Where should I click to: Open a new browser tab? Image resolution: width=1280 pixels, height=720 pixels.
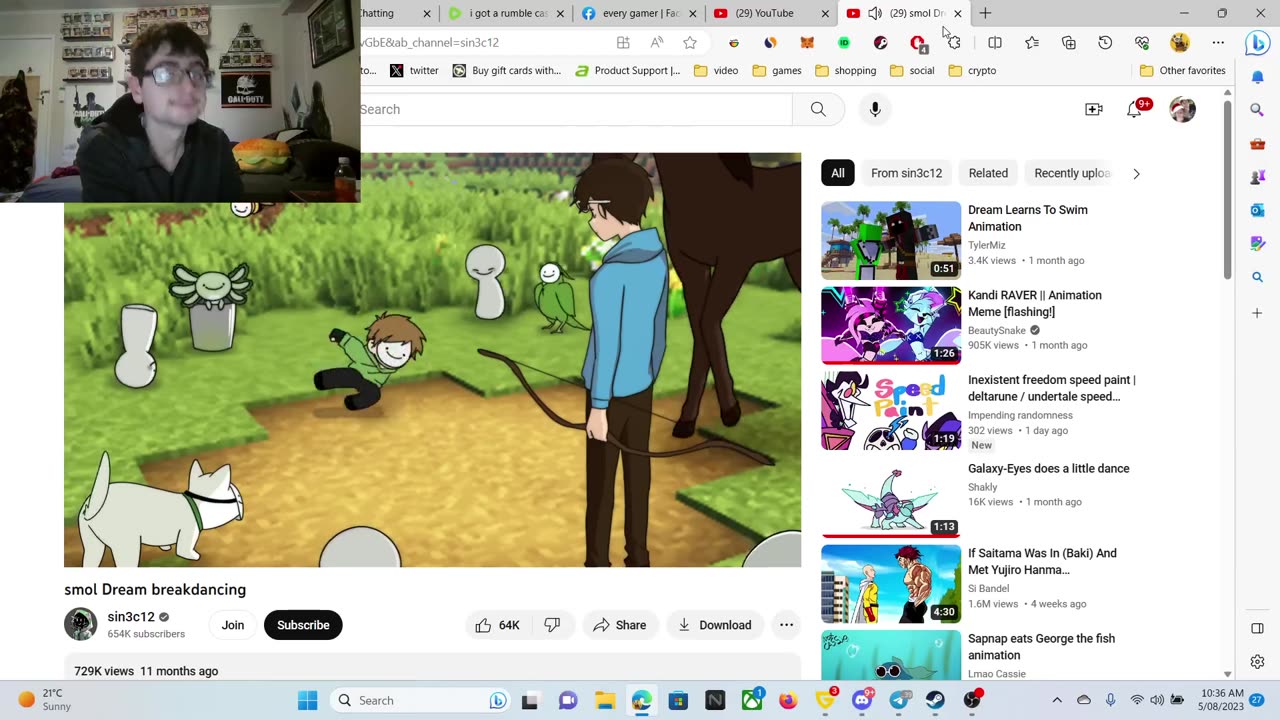tap(985, 13)
